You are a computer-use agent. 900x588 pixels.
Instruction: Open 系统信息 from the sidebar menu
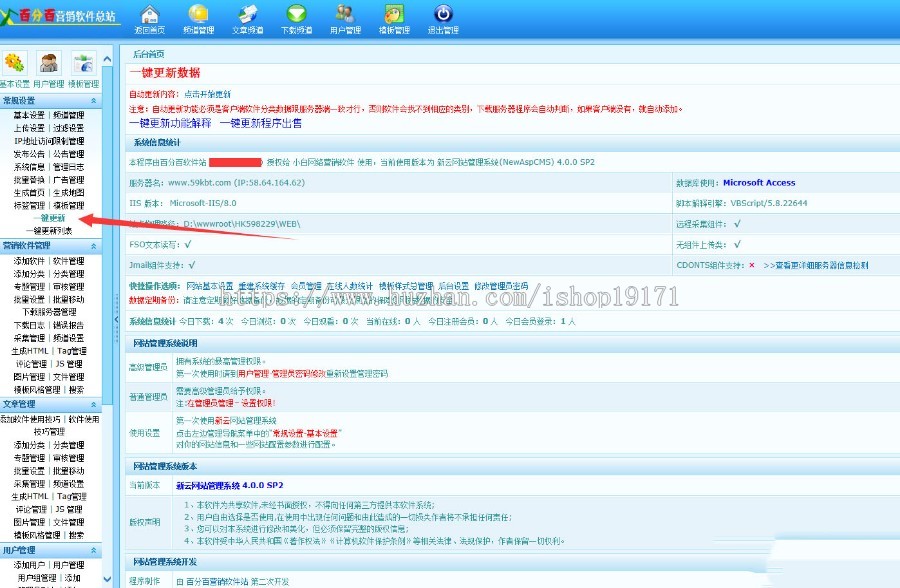click(x=29, y=166)
